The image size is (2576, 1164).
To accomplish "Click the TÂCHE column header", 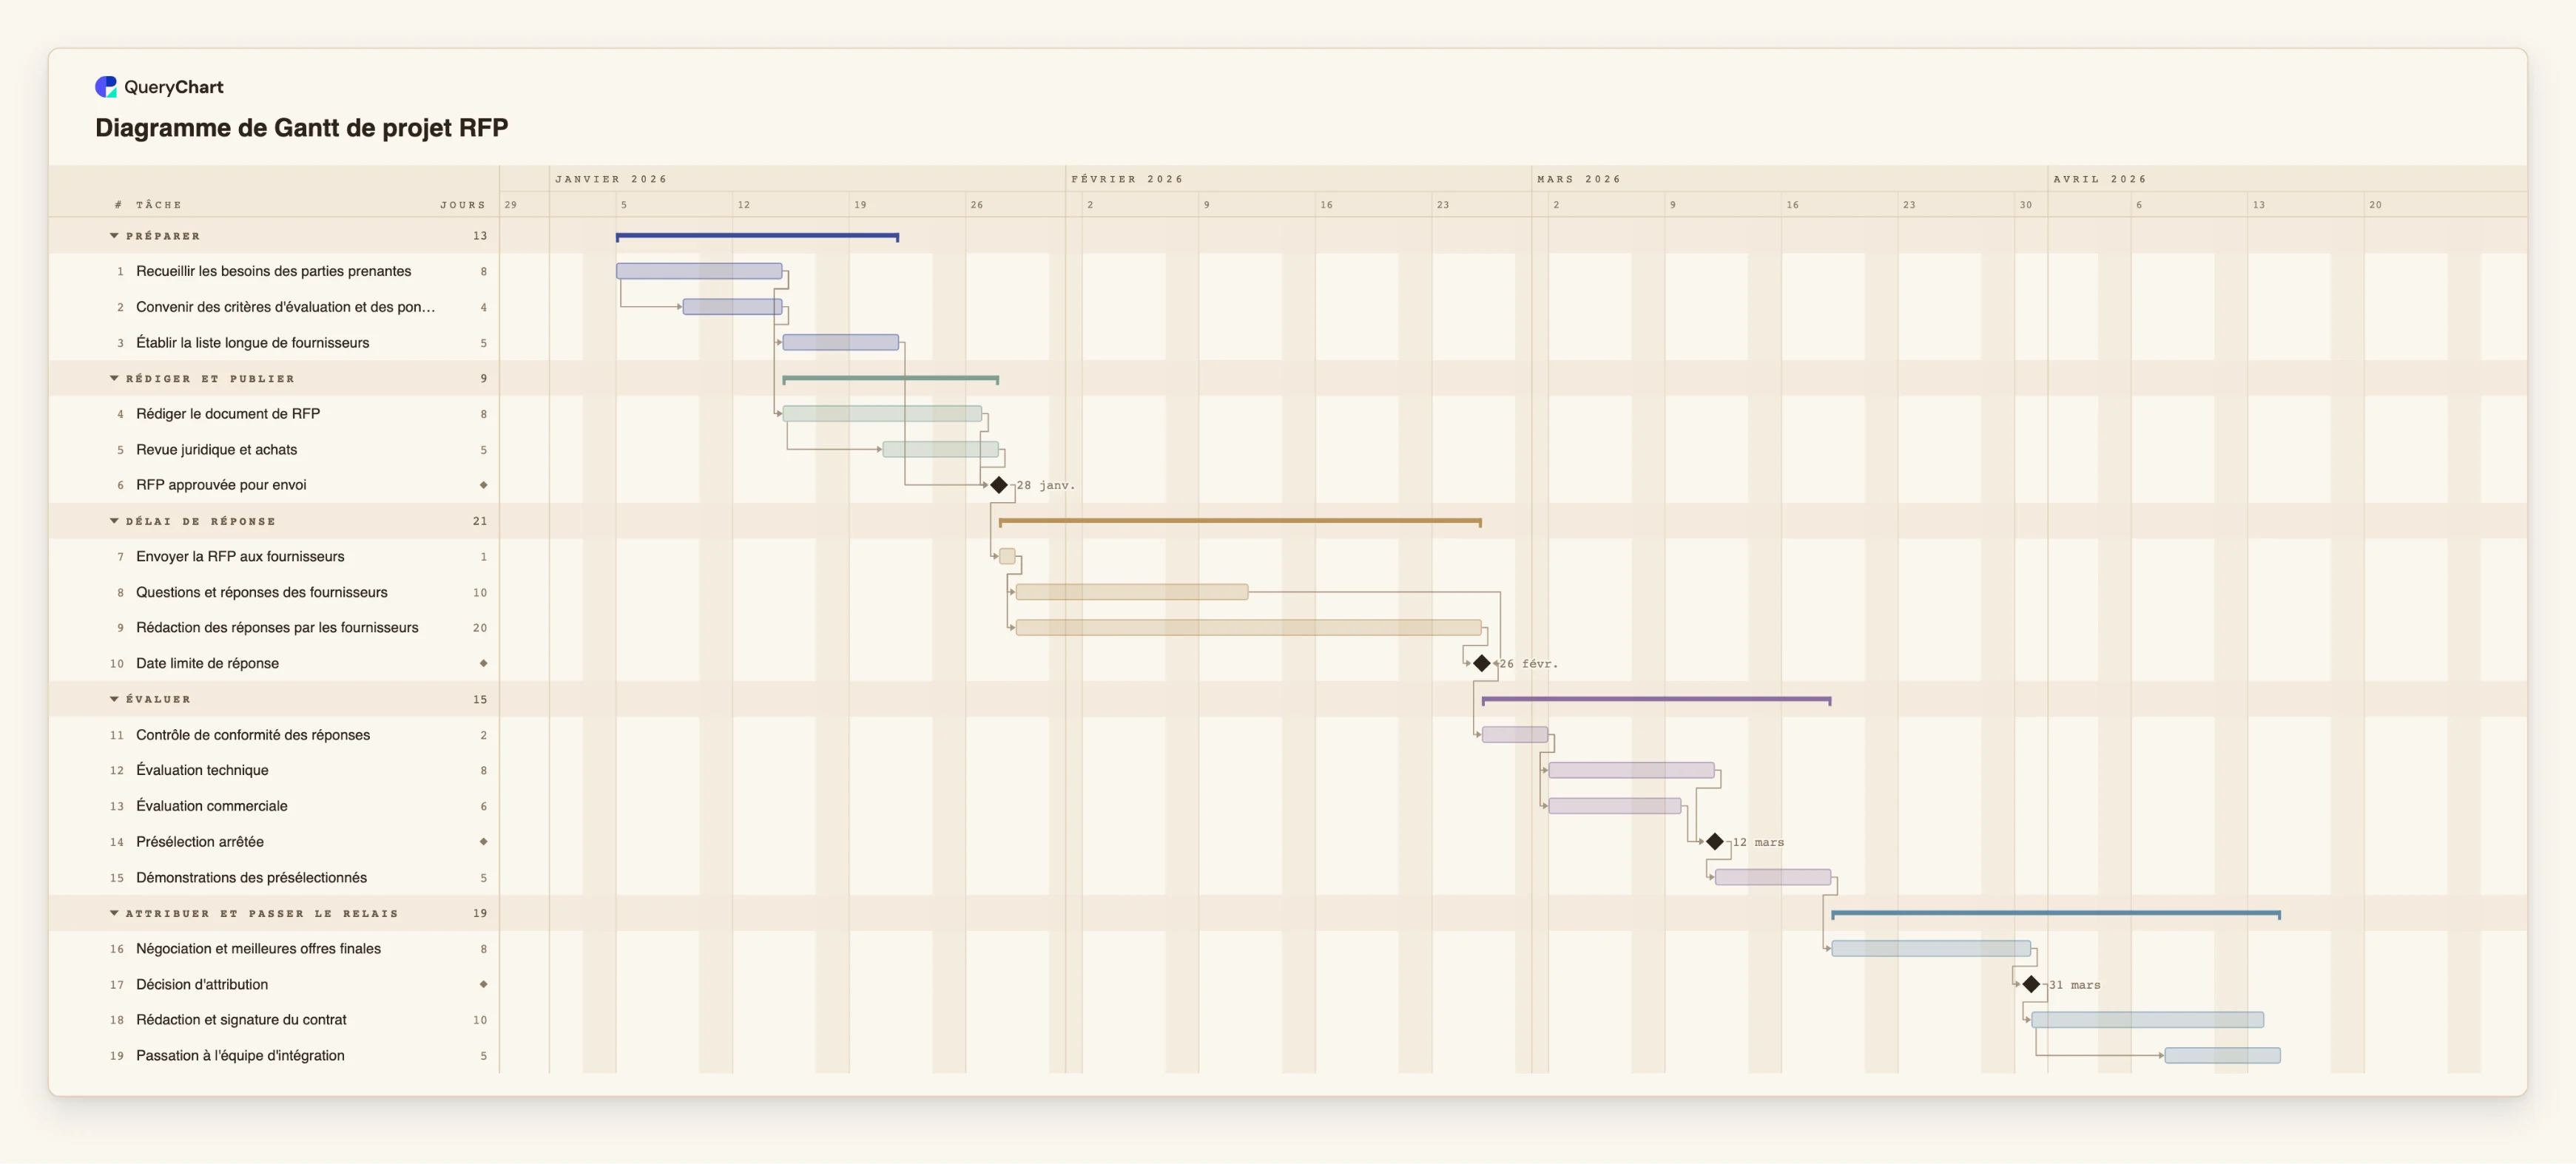I will click(x=159, y=205).
